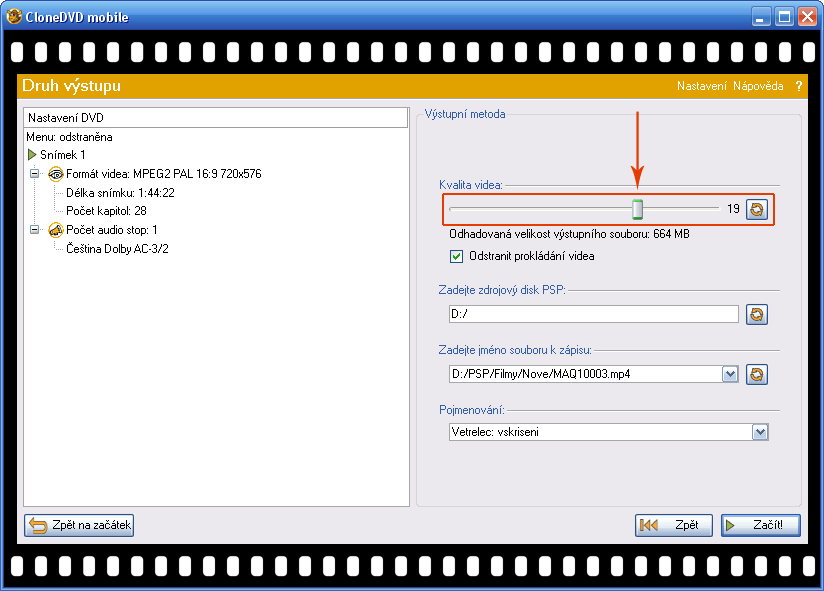Screen dimensions: 824x591
Task: Click the audio icon beside Počet audio stop
Action: coord(56,230)
